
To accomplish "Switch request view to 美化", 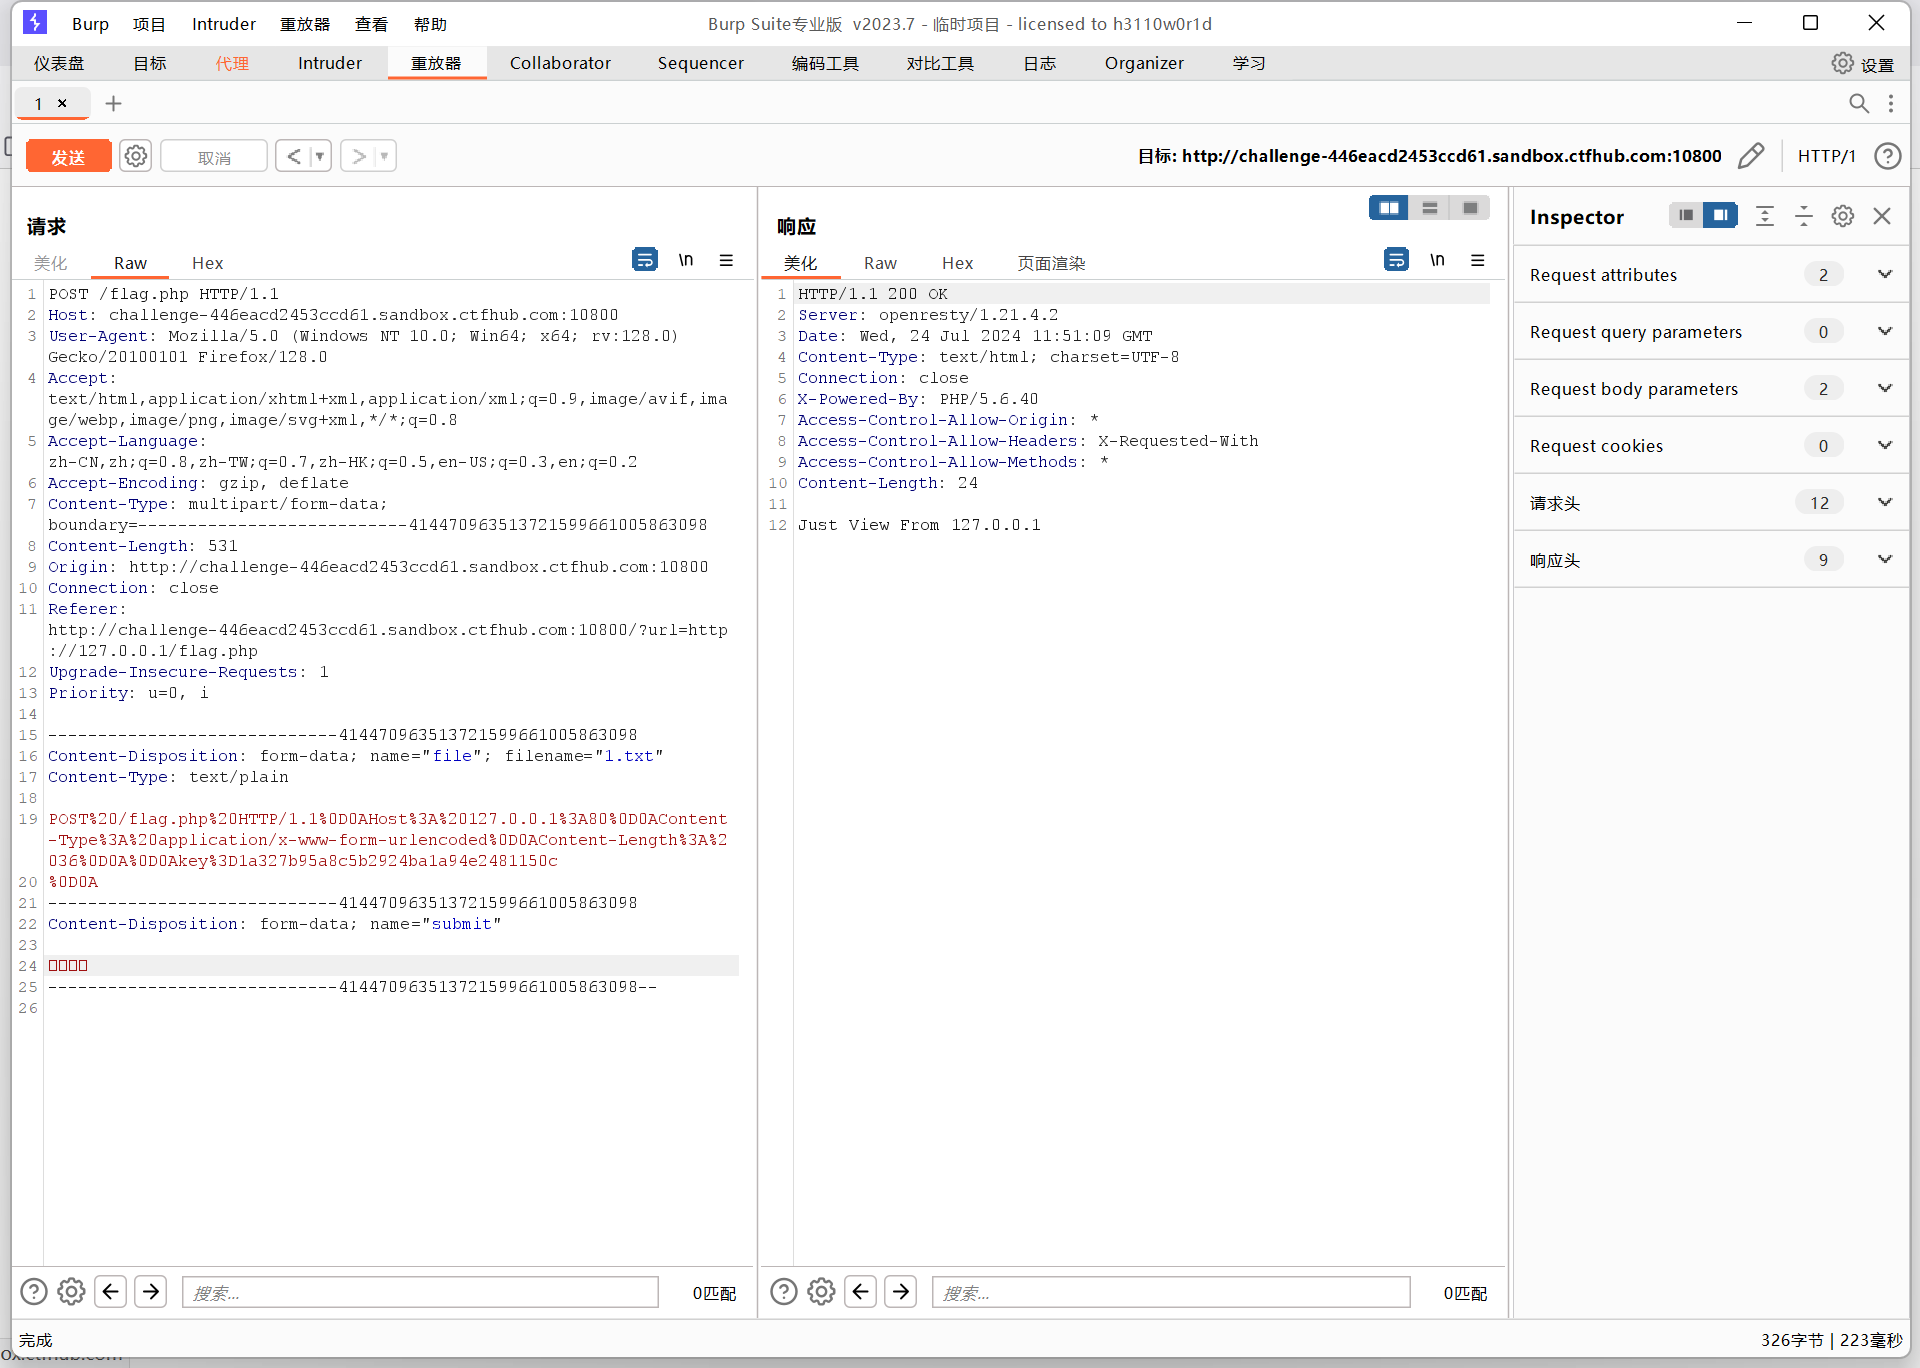I will pos(50,263).
